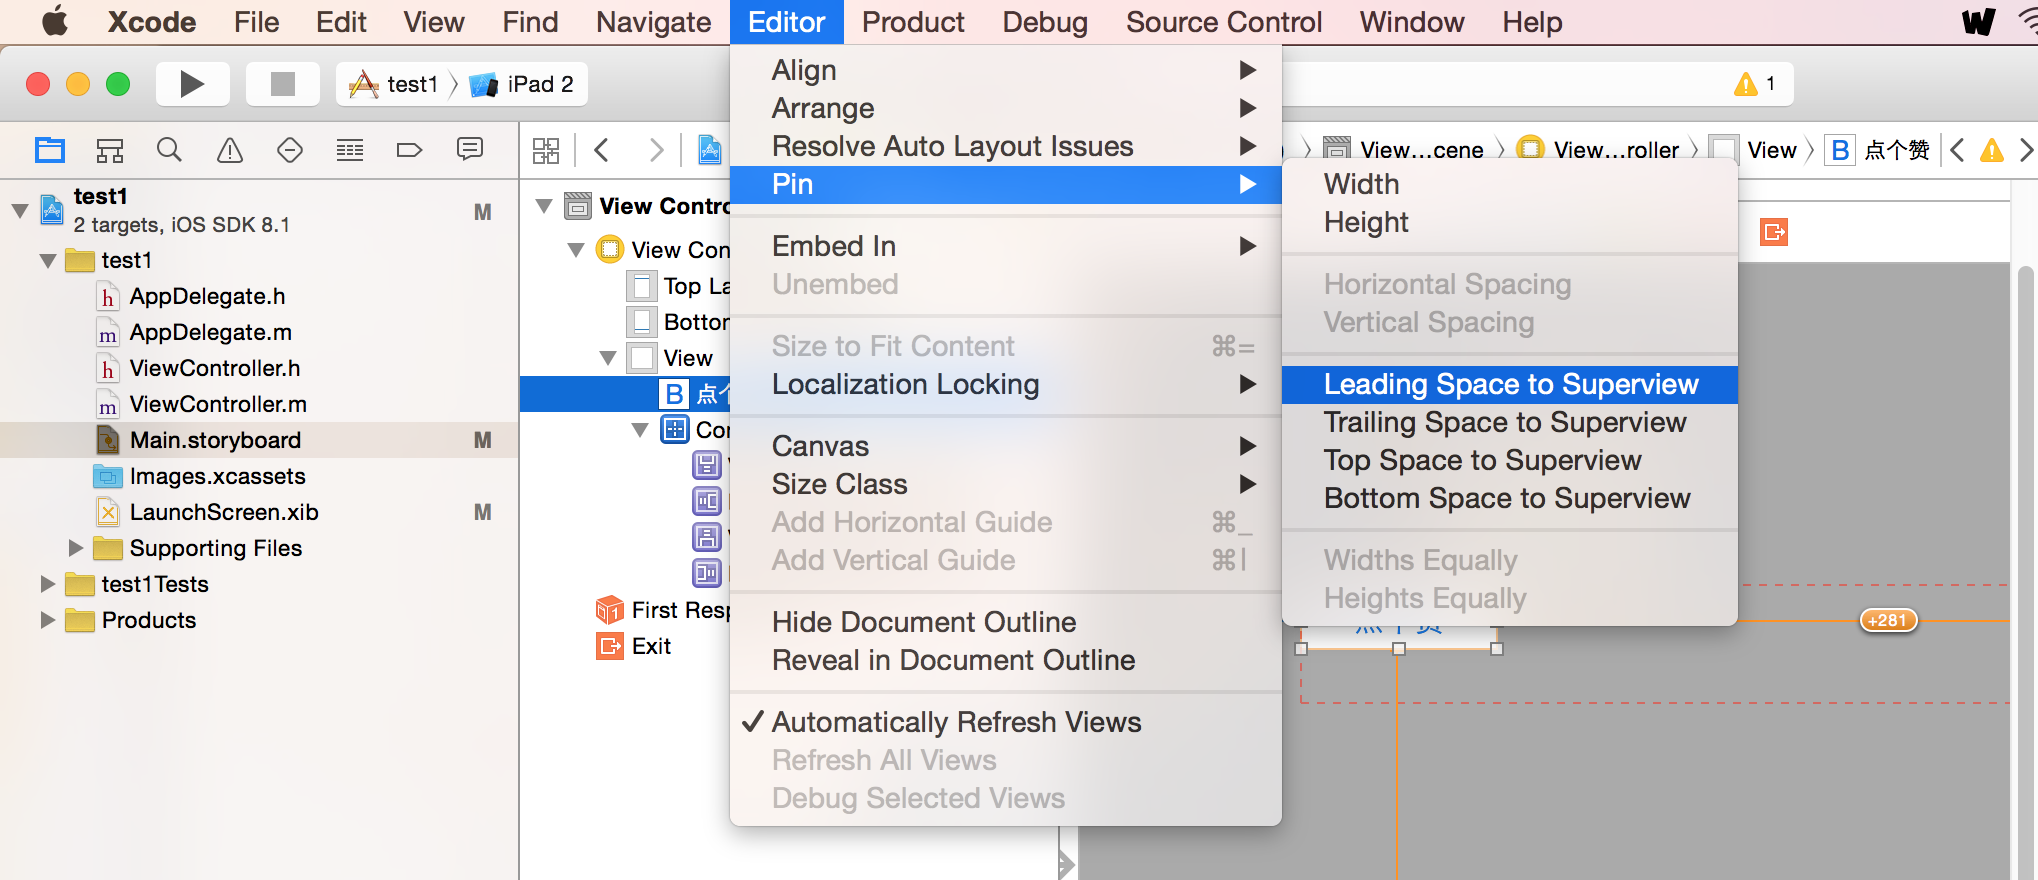Viewport: 2038px width, 880px height.
Task: Open Resolve Auto Layout Issues submenu
Action: (1006, 146)
